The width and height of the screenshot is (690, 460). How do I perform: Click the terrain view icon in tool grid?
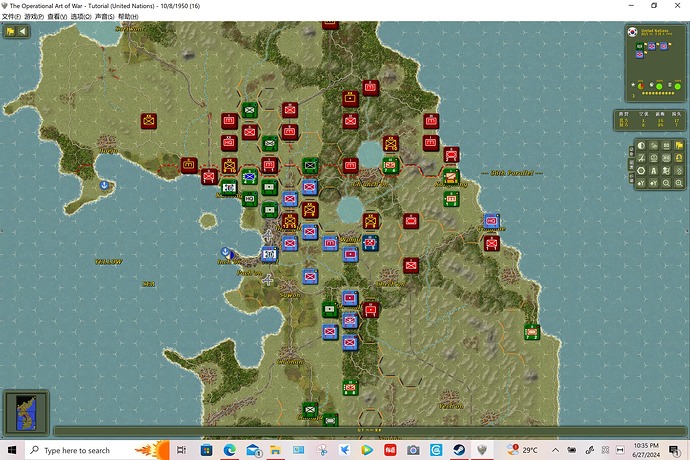coord(653,146)
